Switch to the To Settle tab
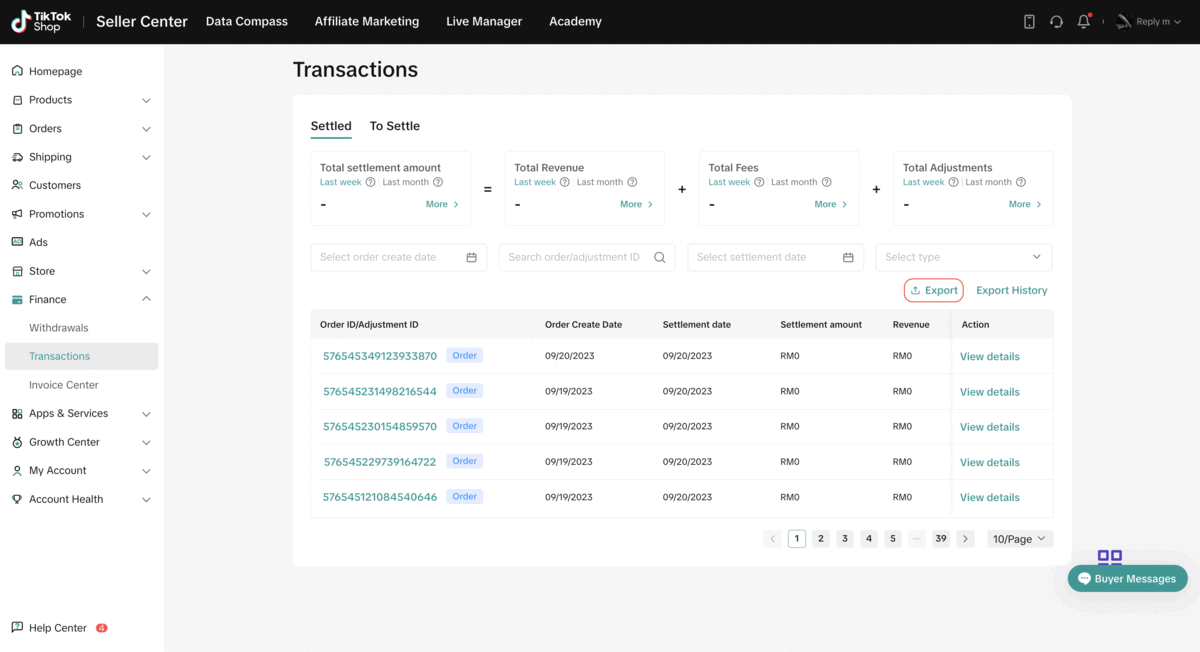Image resolution: width=1200 pixels, height=652 pixels. [394, 126]
